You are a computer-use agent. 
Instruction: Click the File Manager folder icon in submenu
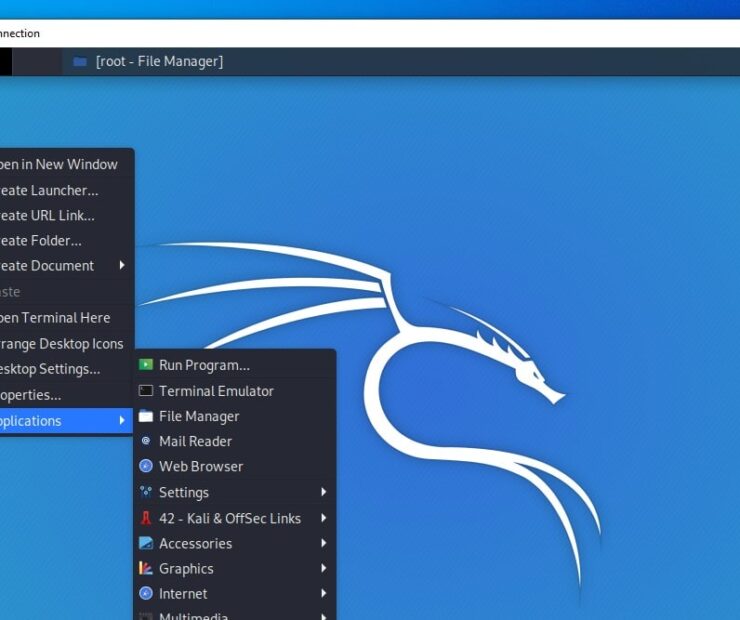(146, 416)
